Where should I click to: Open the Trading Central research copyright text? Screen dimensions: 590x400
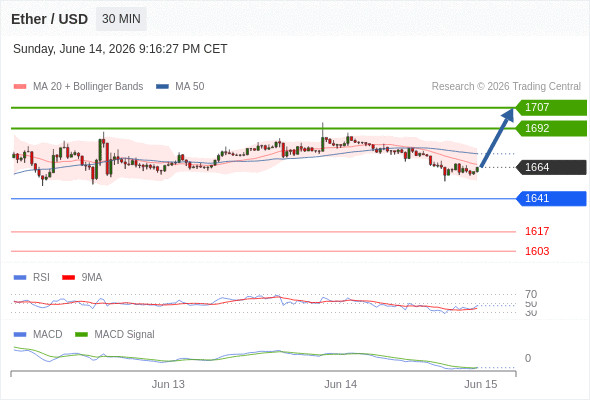coord(506,87)
